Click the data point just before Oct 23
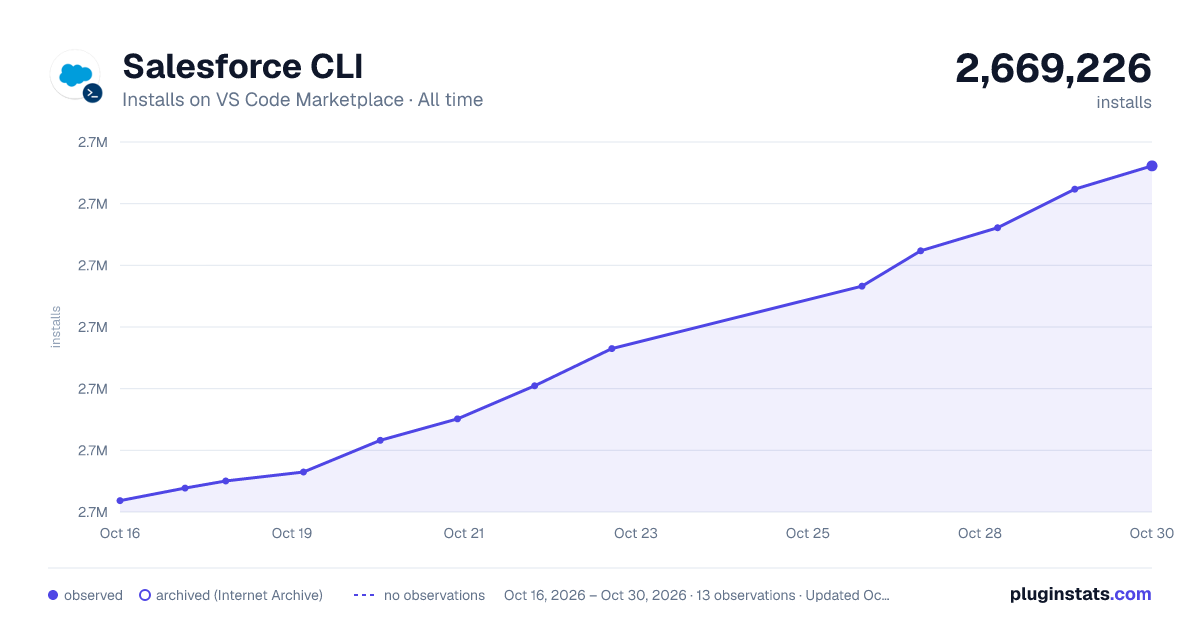Screen dimensions: 1200x630 tap(612, 348)
